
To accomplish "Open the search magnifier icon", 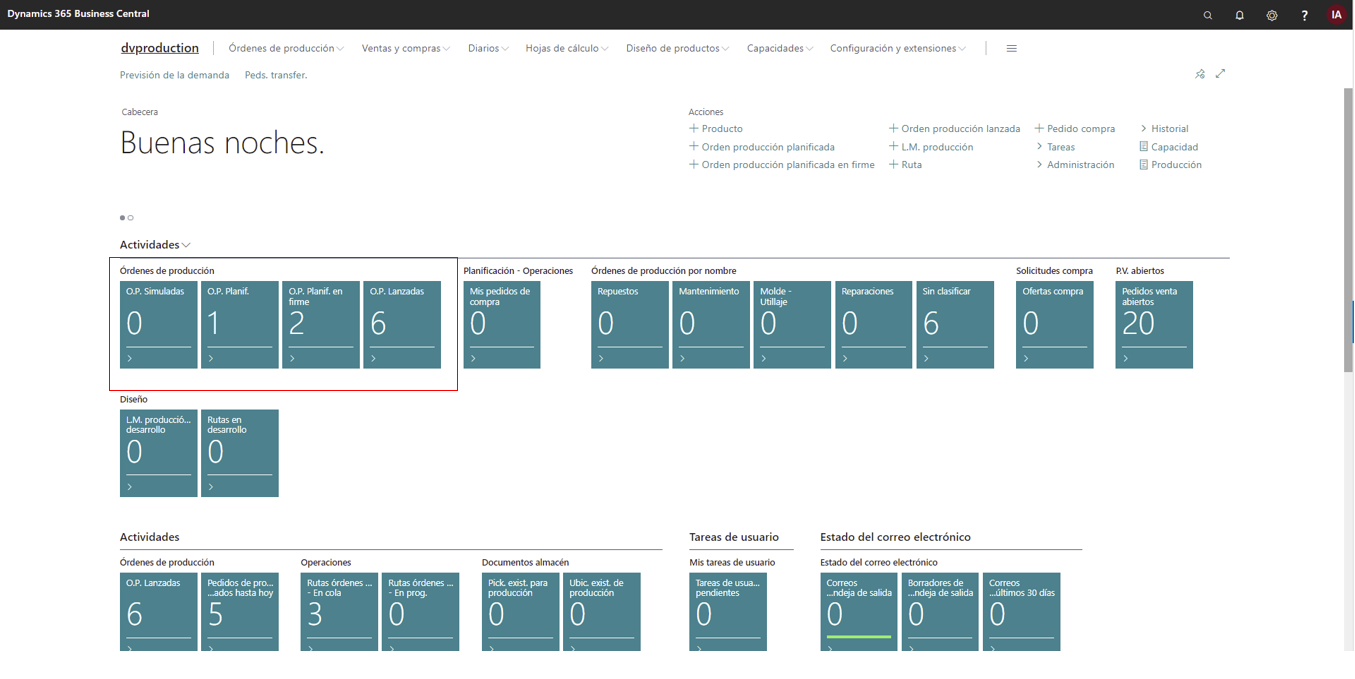I will click(1208, 15).
